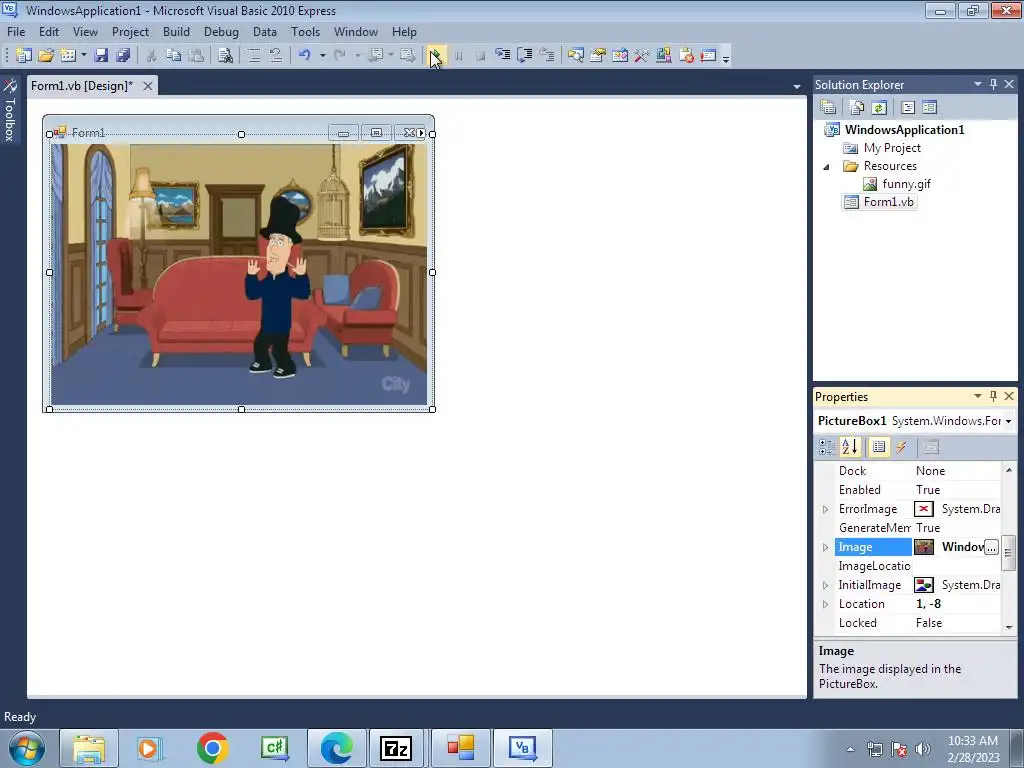
Task: Open Solution Explorer window position dropdown
Action: (978, 84)
